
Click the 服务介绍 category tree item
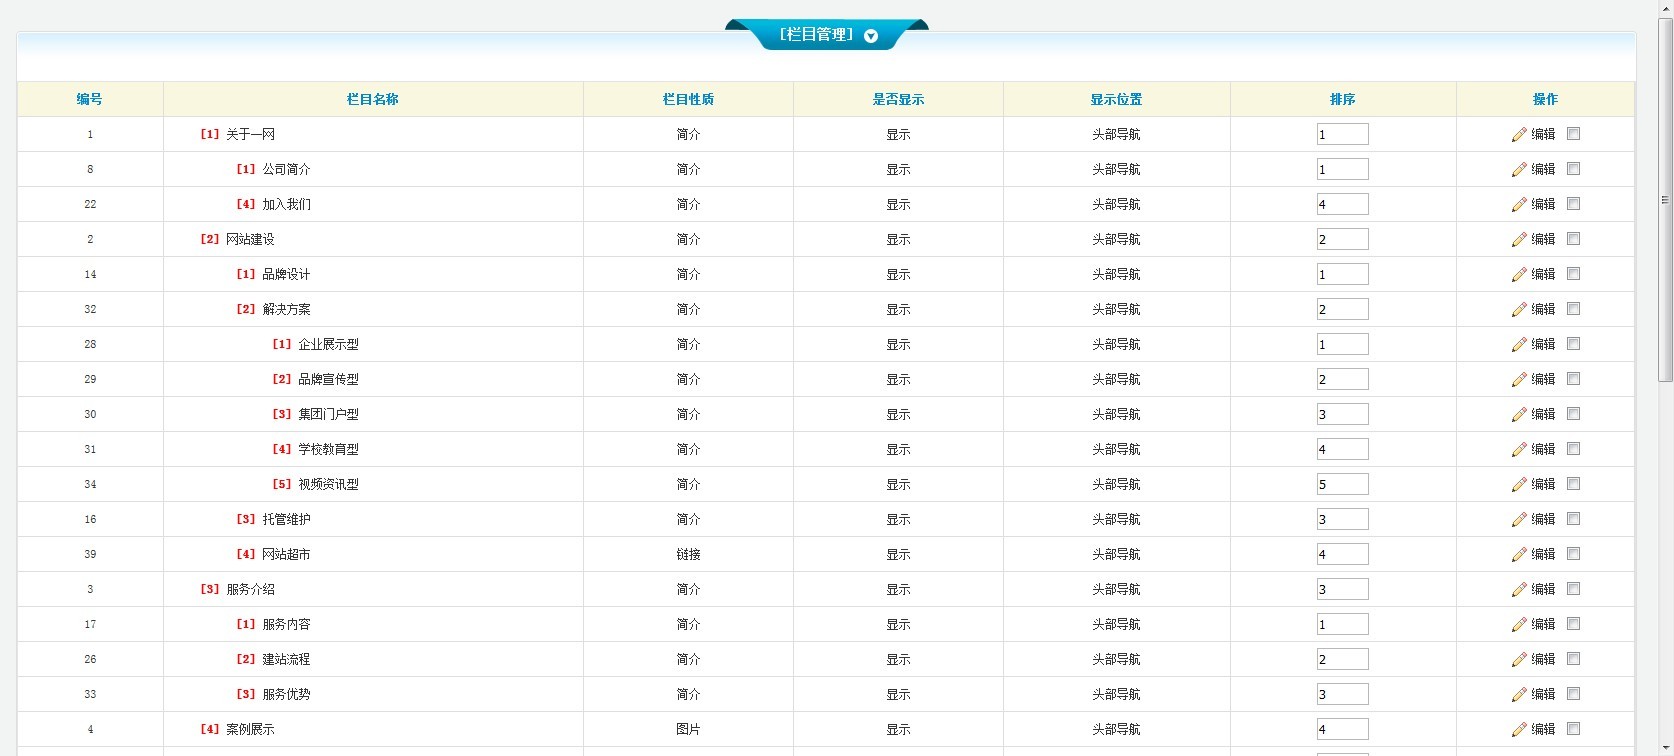(x=250, y=590)
